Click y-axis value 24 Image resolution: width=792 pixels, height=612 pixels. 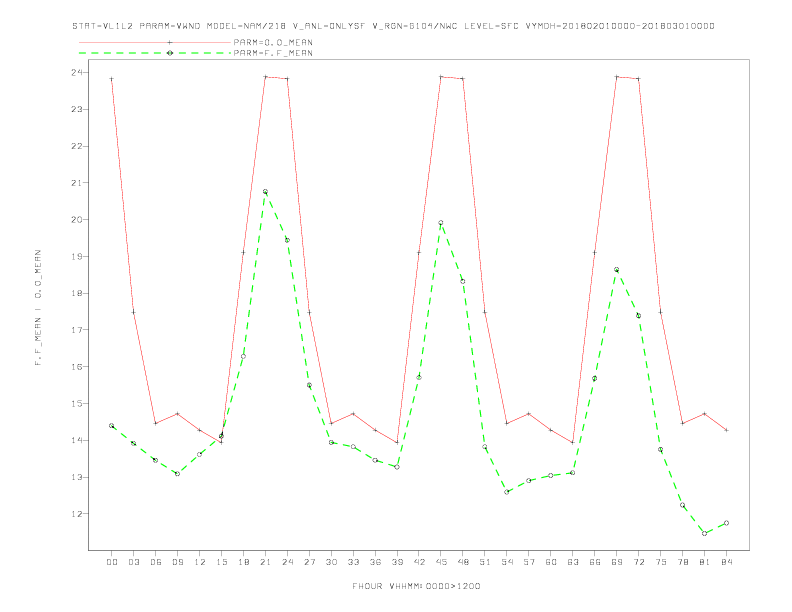point(77,72)
